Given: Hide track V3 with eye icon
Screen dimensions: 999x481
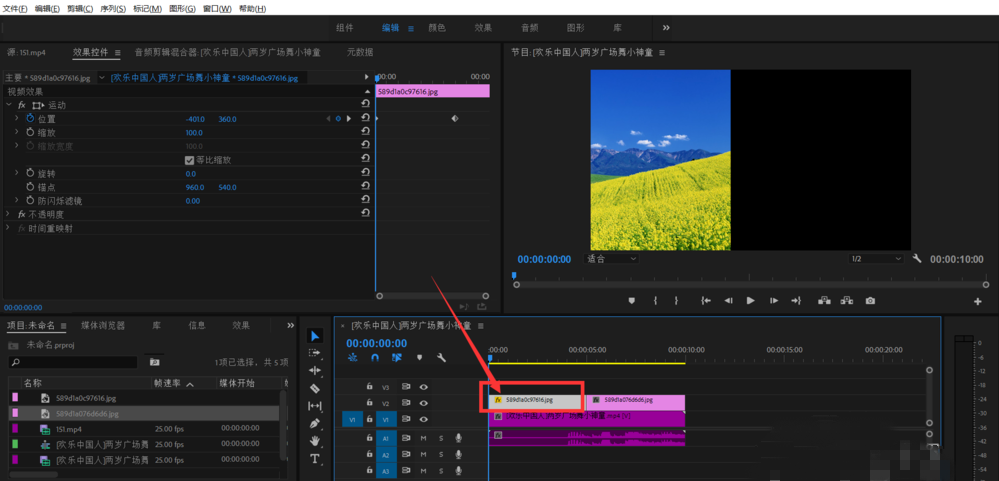Looking at the screenshot, I should (423, 386).
